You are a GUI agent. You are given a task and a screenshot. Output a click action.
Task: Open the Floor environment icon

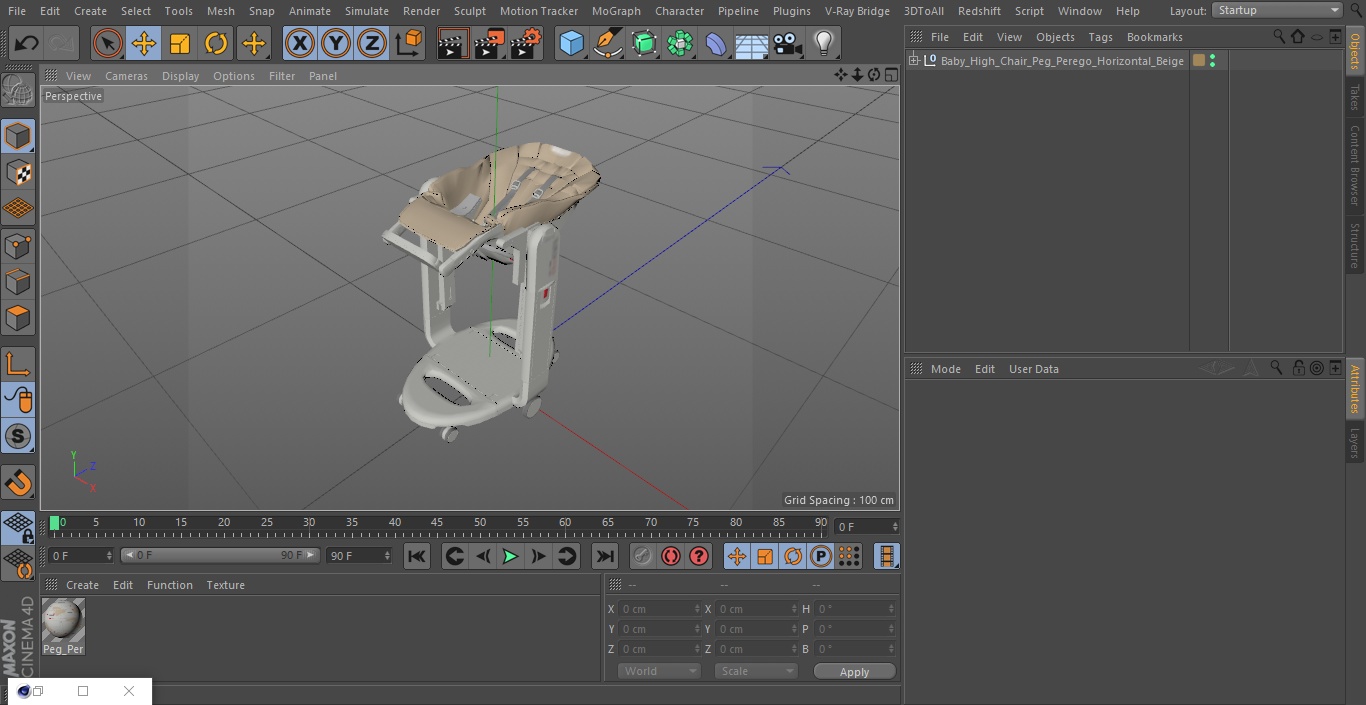pos(752,43)
